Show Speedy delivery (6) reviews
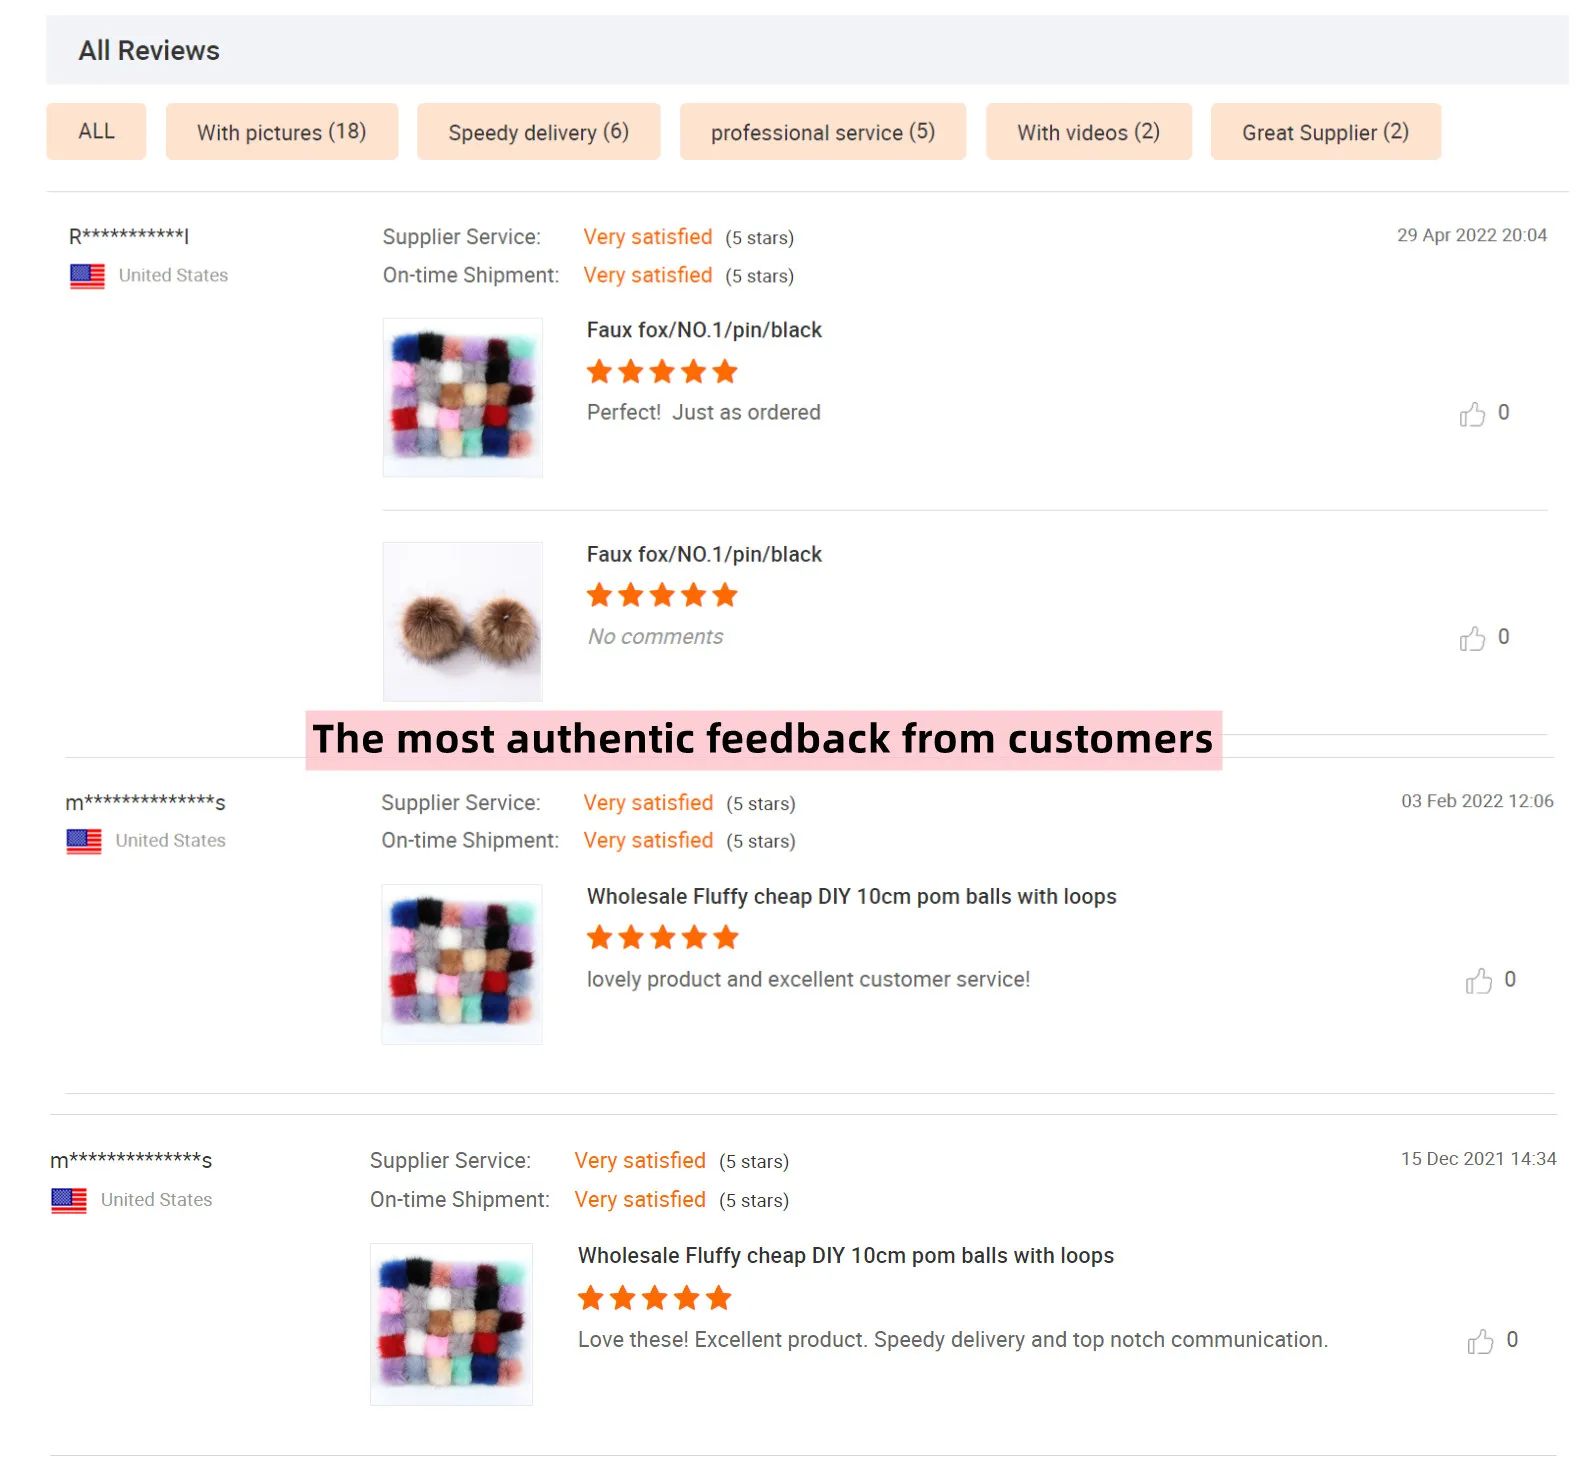 (538, 132)
